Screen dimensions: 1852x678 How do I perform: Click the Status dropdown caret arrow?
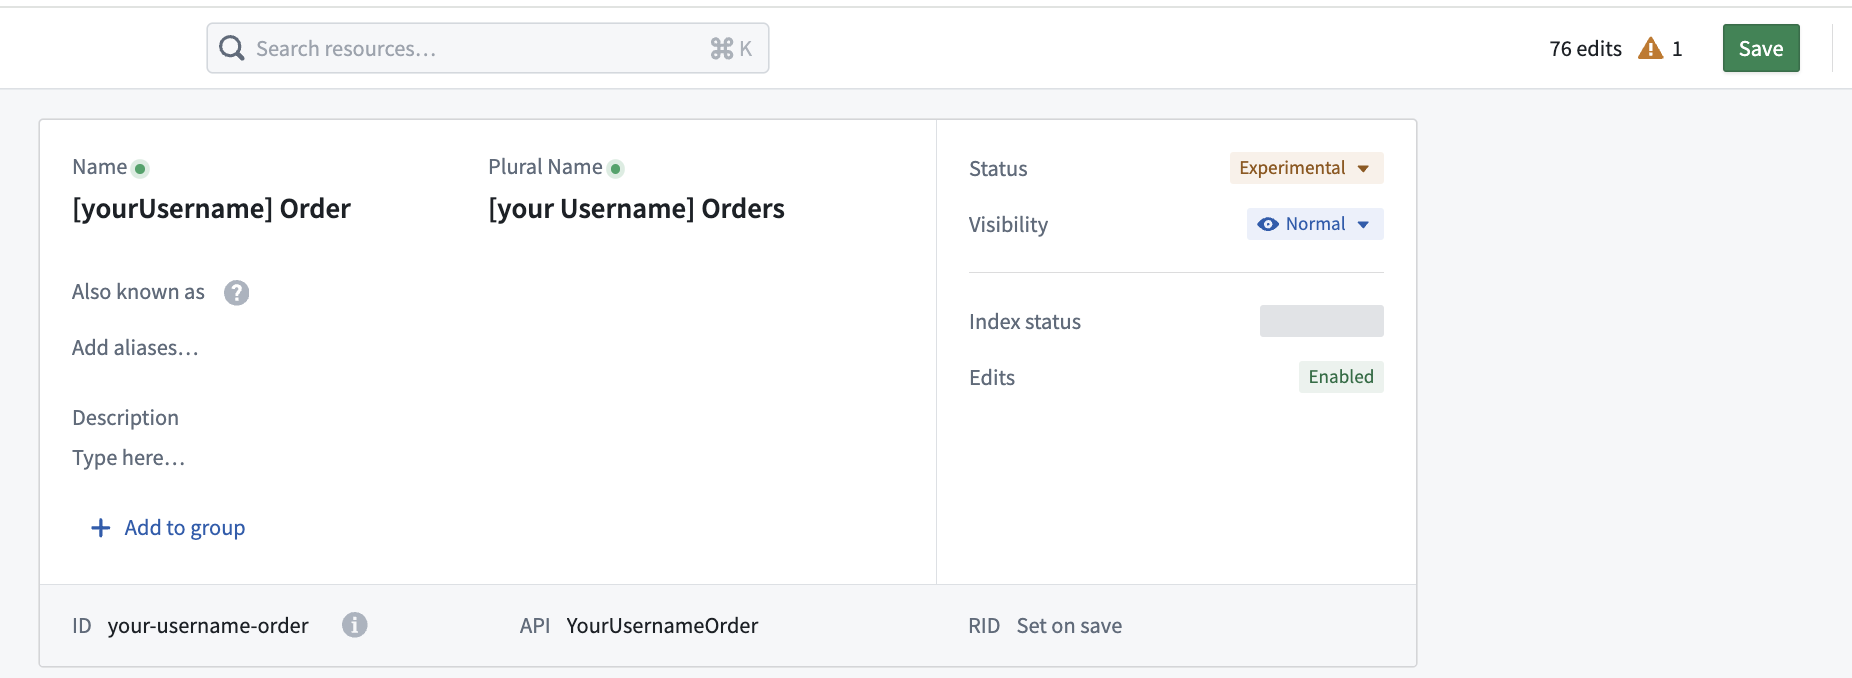tap(1363, 168)
